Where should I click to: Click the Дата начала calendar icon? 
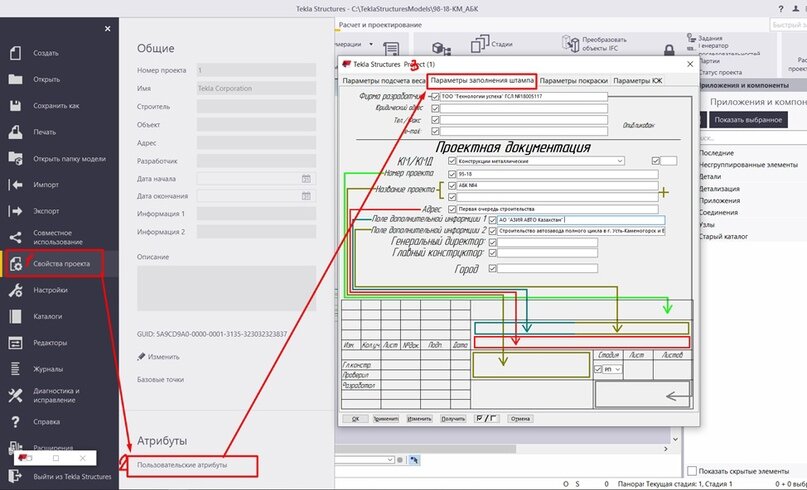click(306, 179)
